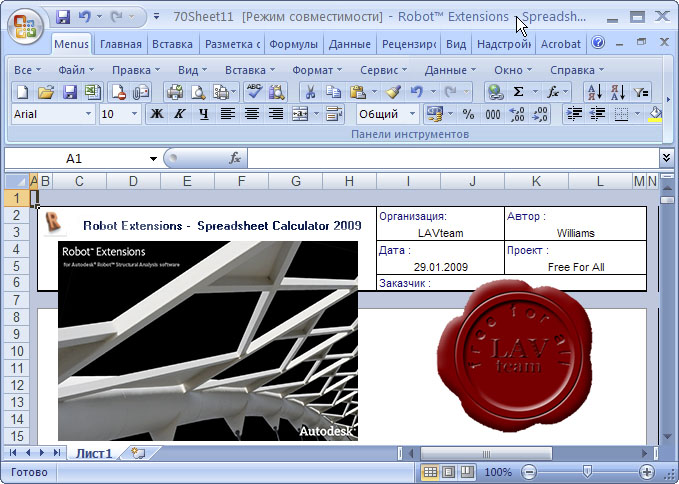Copy selection icon
The image size is (679, 484).
(333, 92)
